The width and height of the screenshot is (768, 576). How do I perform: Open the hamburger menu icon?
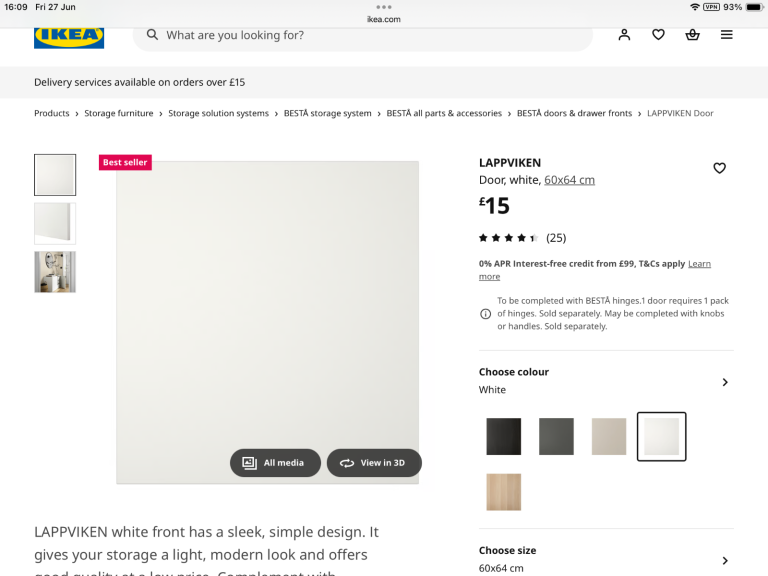(727, 35)
